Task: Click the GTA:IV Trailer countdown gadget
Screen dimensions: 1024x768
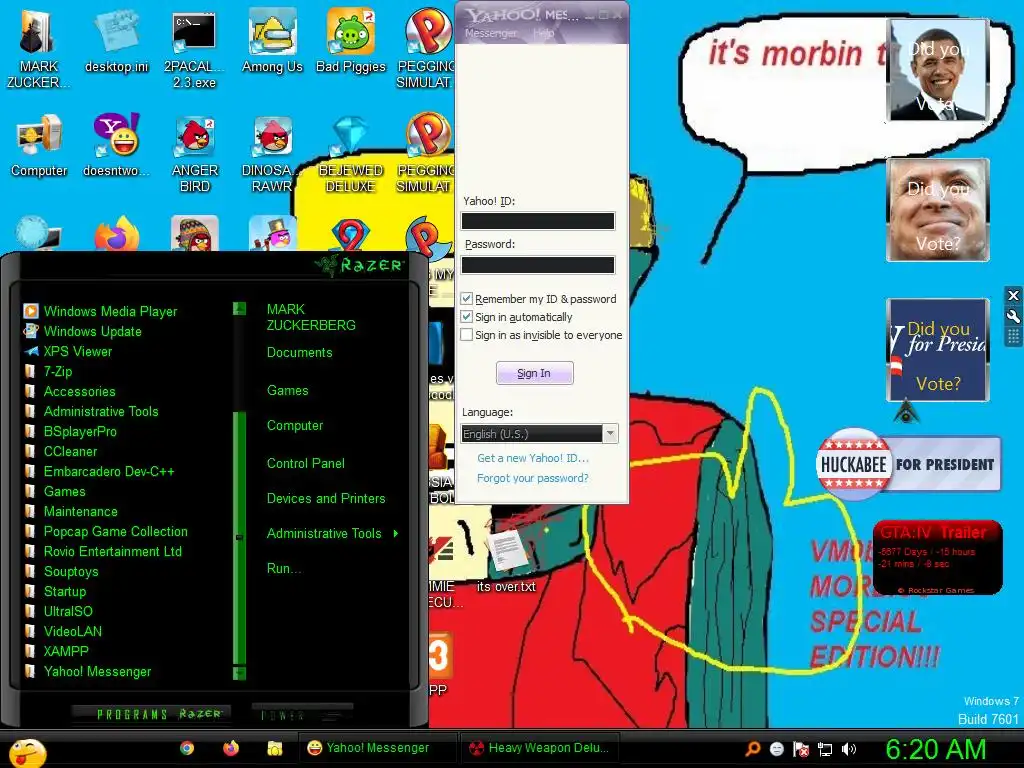Action: coord(937,558)
